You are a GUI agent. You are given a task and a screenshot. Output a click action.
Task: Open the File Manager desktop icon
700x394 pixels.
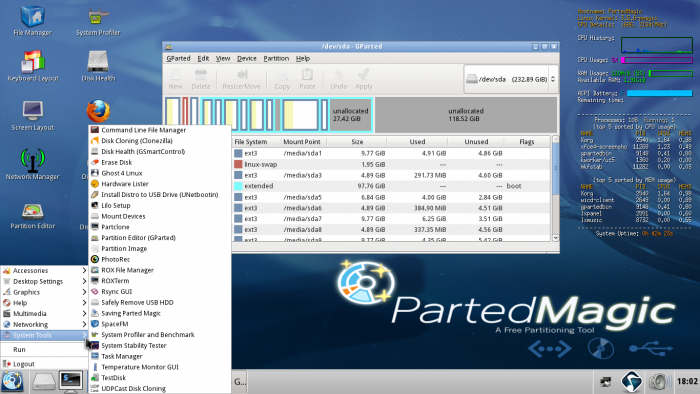[32, 20]
